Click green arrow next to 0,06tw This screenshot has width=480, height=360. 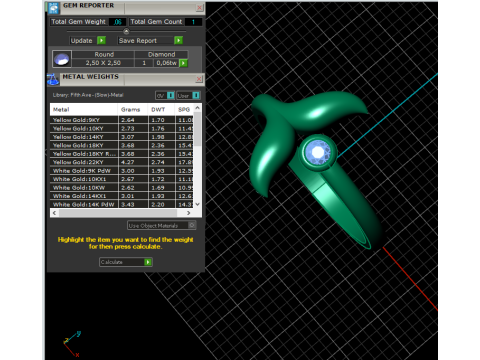coord(183,63)
